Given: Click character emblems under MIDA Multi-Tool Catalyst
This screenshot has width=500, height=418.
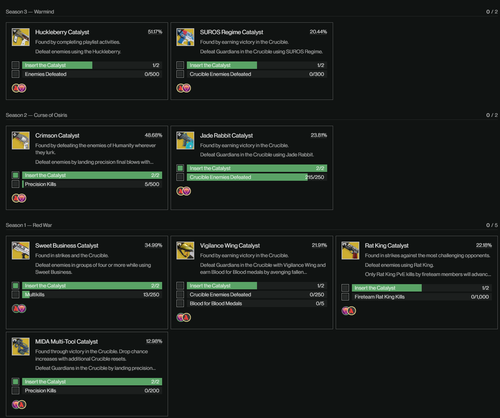Looking at the screenshot, I should [x=19, y=404].
